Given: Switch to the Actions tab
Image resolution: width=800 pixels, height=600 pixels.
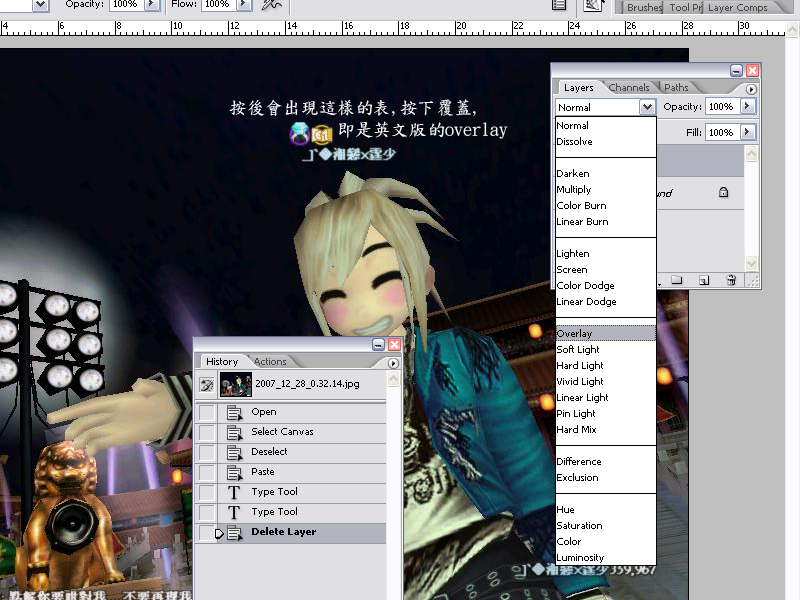Looking at the screenshot, I should click(270, 361).
